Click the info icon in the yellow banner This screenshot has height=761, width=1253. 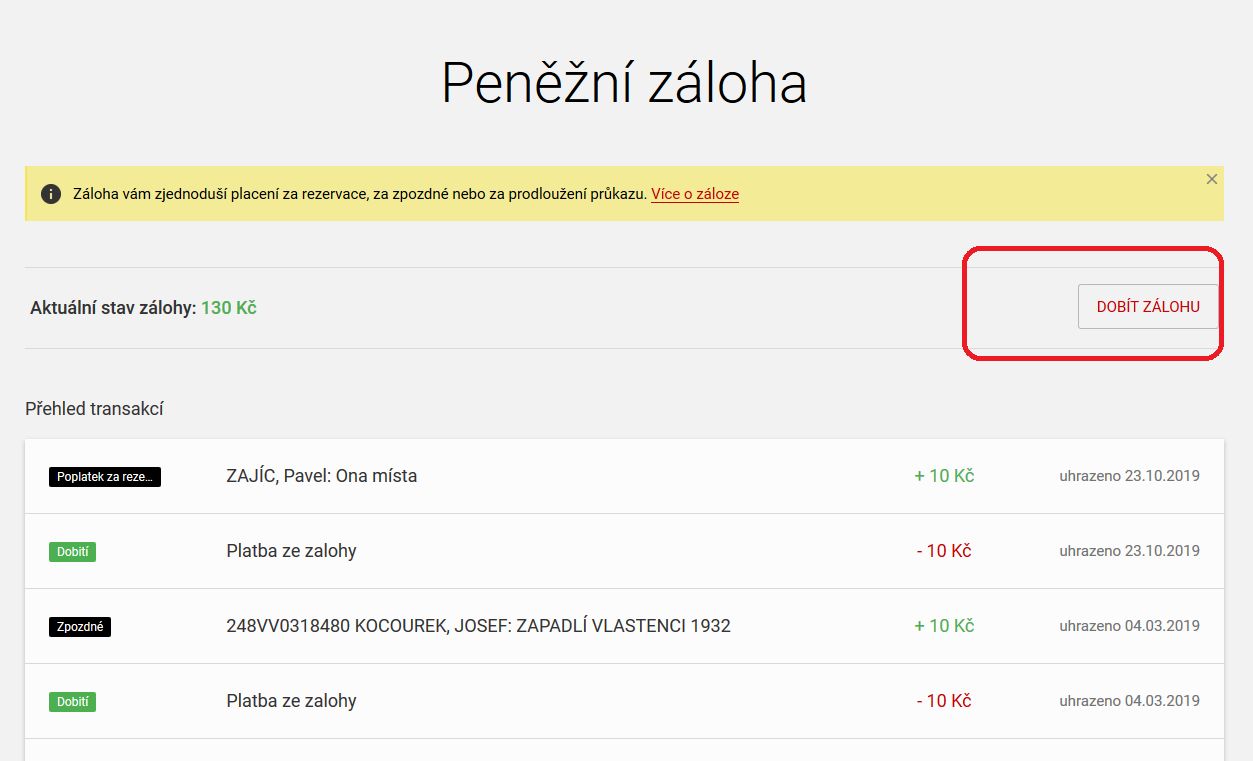pyautogui.click(x=51, y=194)
